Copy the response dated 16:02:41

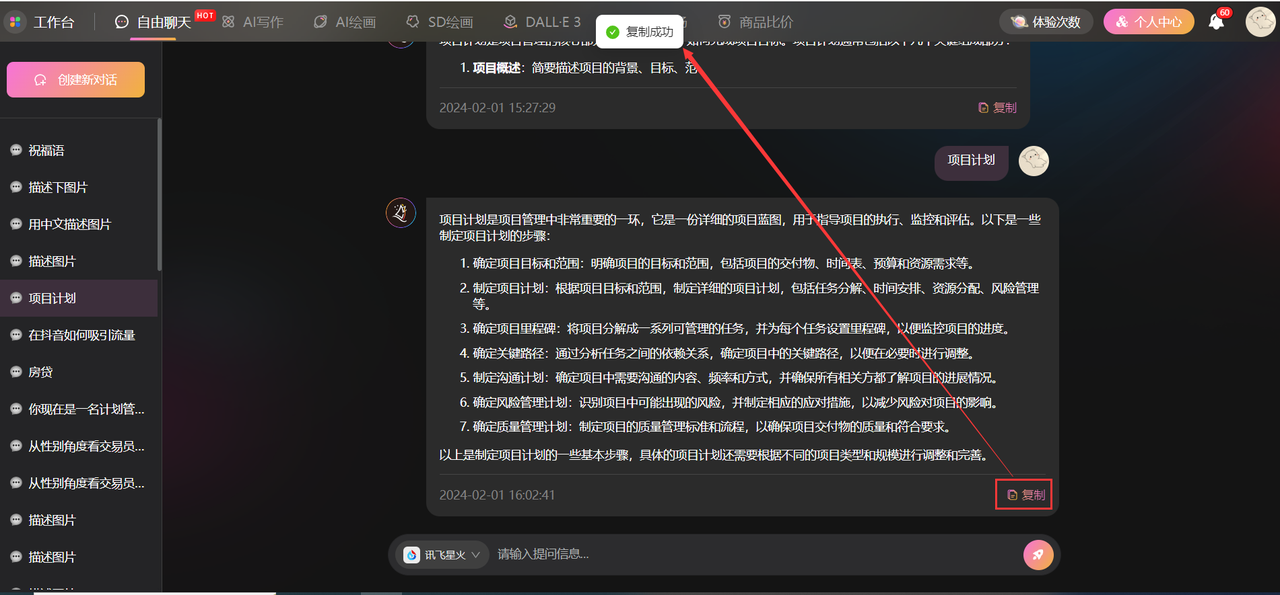coord(1025,495)
